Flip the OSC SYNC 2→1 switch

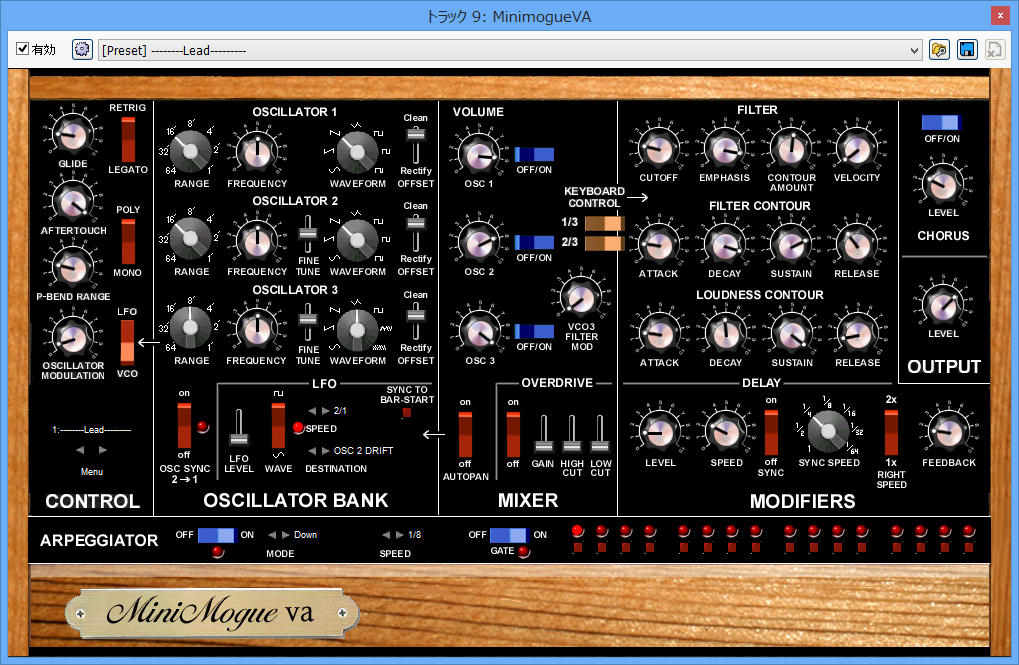coord(185,425)
